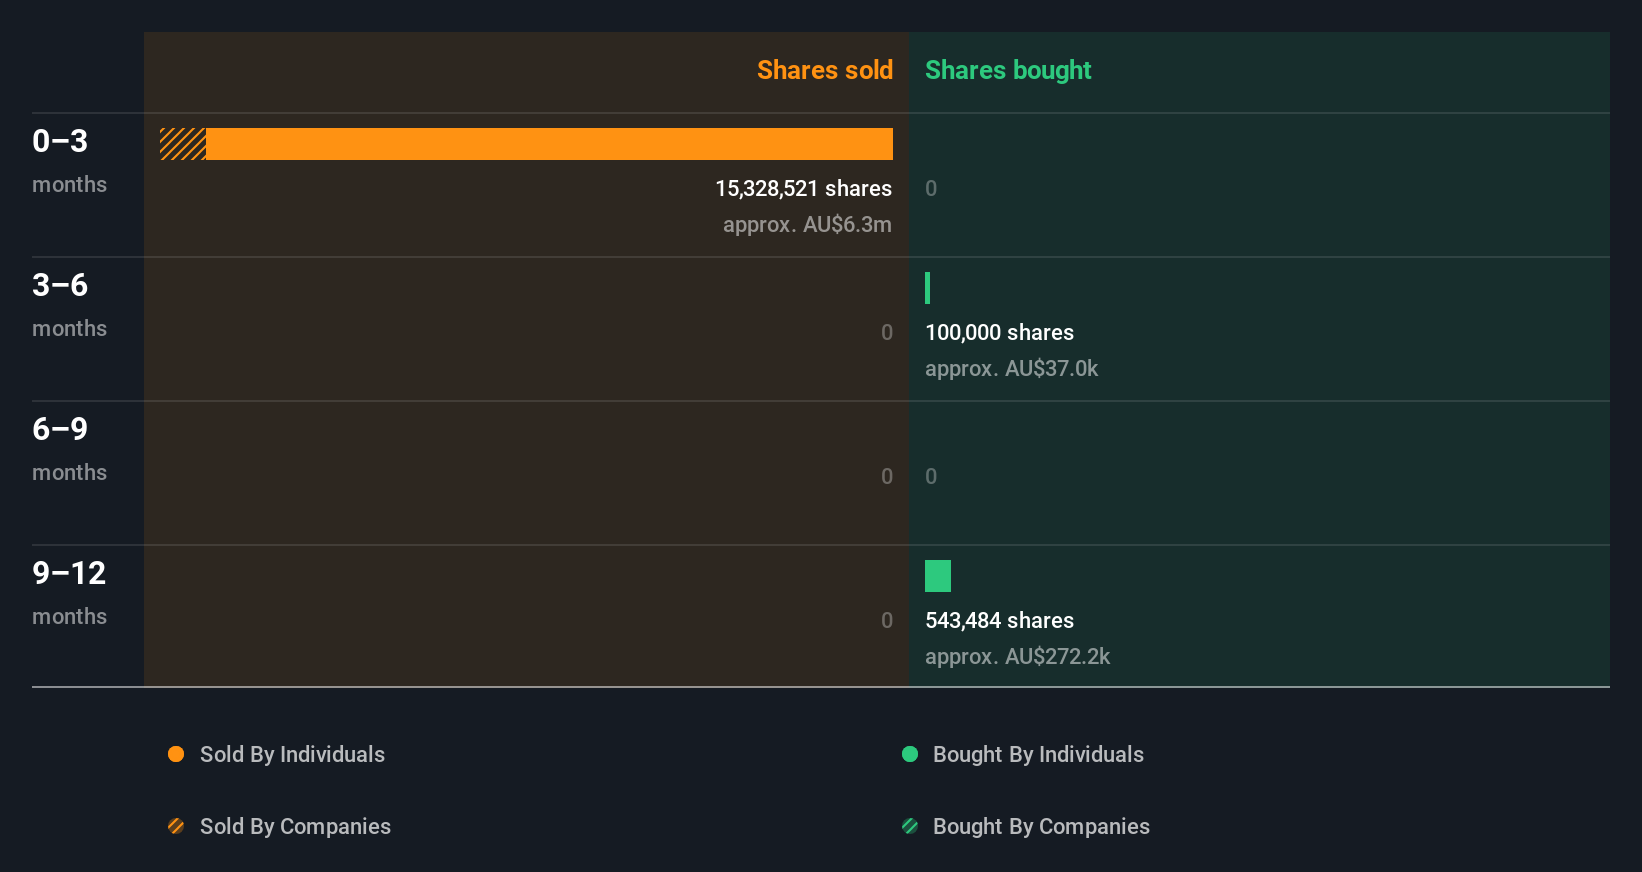Viewport: 1642px width, 872px height.
Task: Click the thin green 3–6 months bought bar
Action: 928,288
